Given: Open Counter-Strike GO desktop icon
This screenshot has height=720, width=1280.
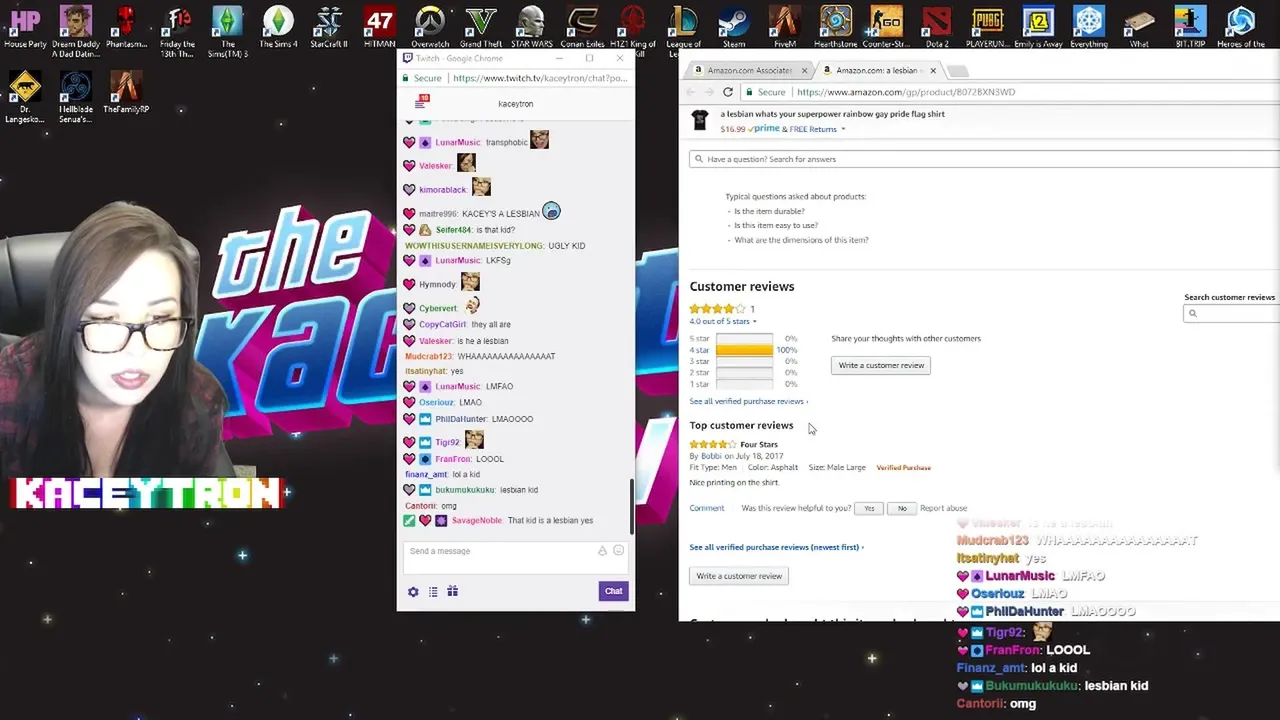Looking at the screenshot, I should (886, 27).
